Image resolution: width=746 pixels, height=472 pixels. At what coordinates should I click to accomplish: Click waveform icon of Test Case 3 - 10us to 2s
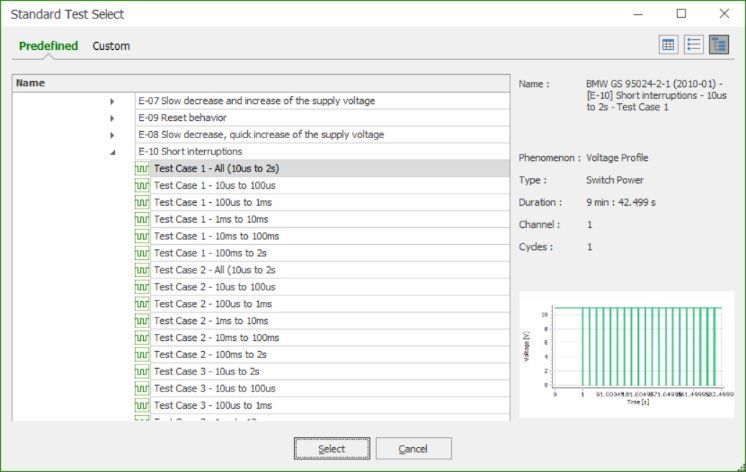(x=142, y=371)
